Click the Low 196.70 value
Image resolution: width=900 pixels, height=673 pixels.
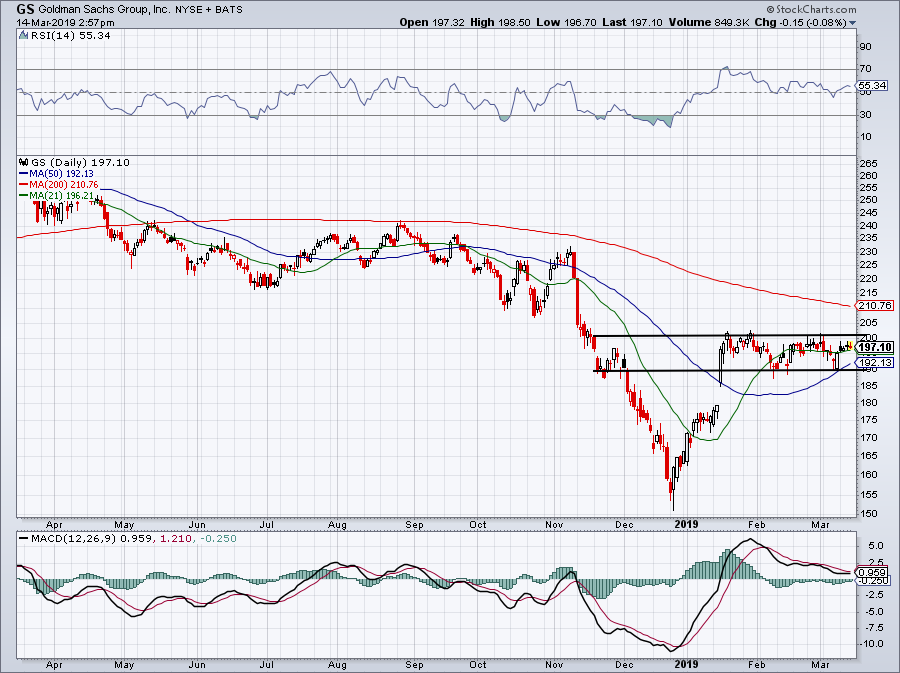[x=566, y=22]
